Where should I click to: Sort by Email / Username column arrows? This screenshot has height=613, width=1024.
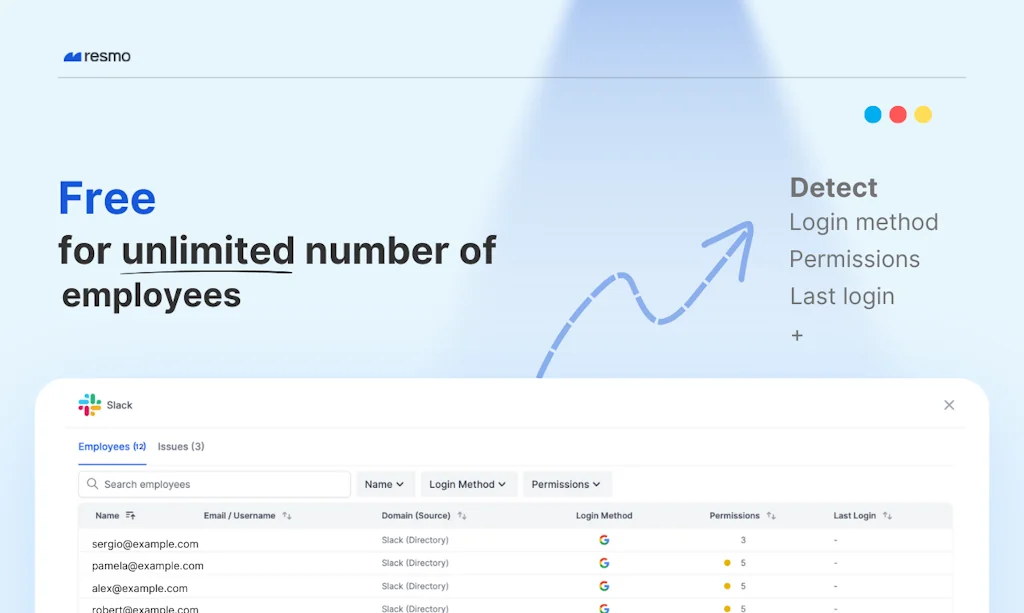click(287, 516)
